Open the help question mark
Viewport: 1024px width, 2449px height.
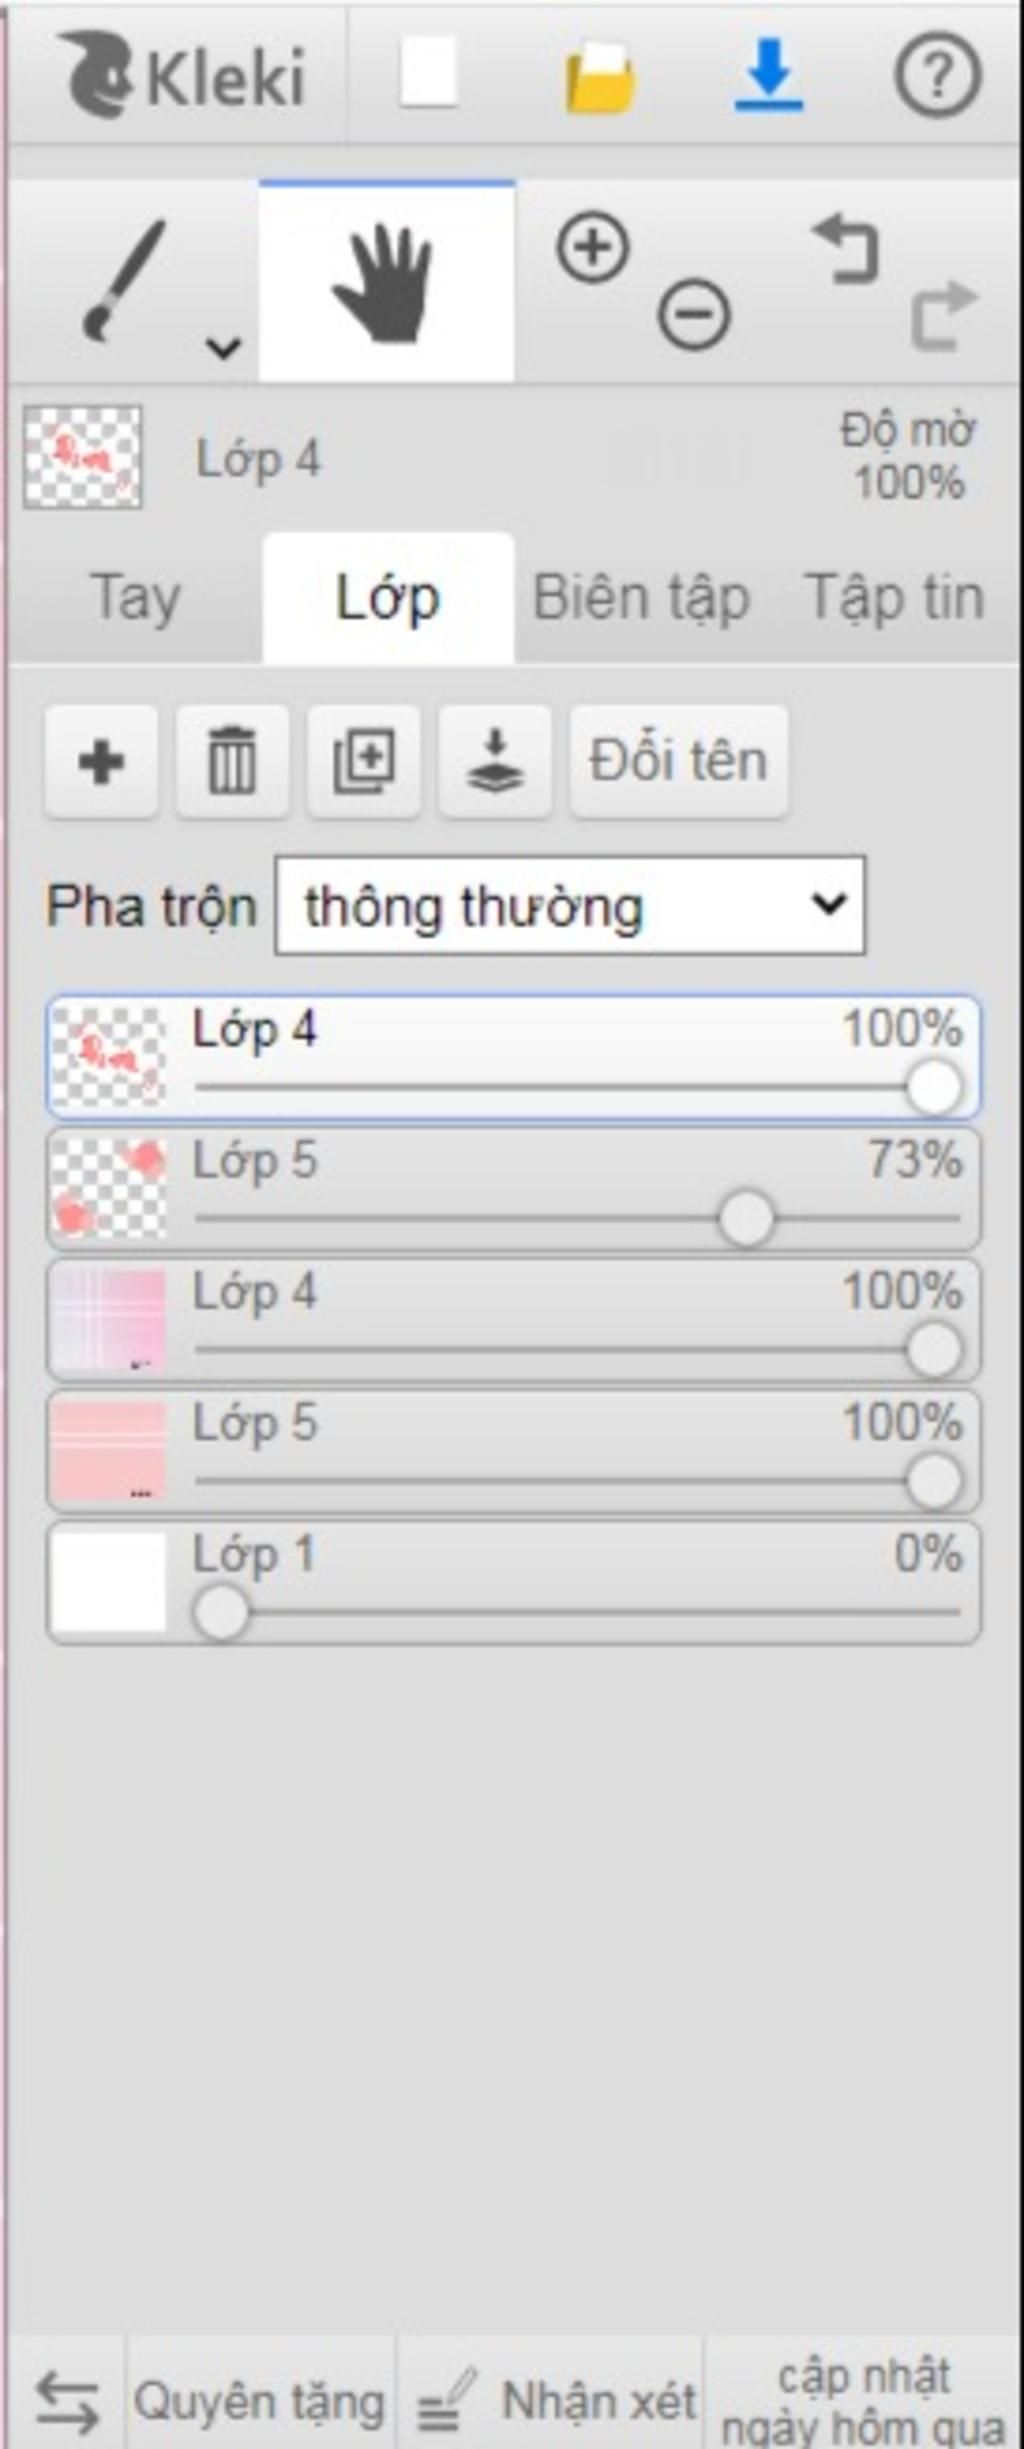[x=937, y=75]
